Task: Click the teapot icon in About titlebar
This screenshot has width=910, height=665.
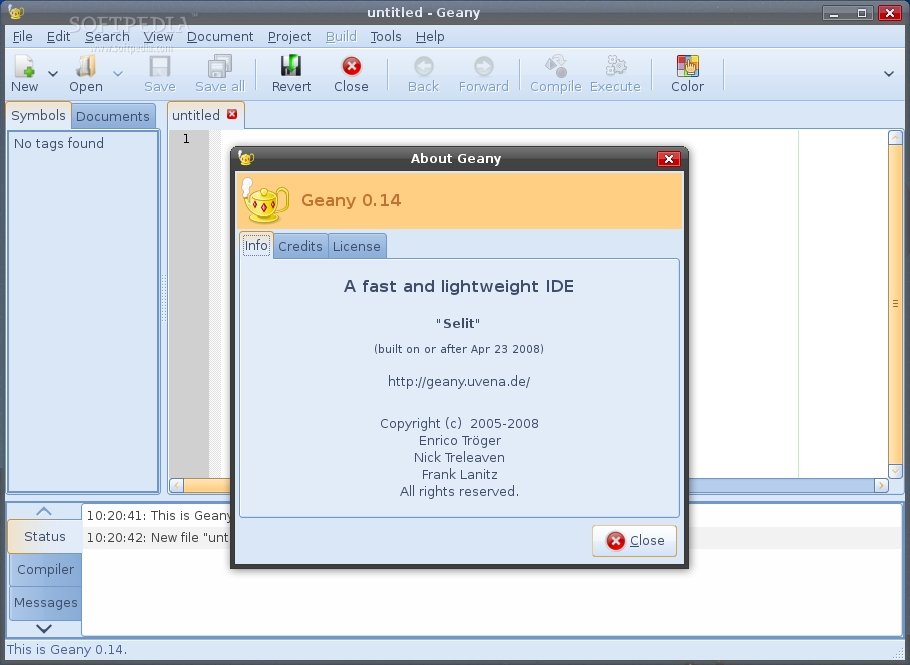Action: click(245, 158)
